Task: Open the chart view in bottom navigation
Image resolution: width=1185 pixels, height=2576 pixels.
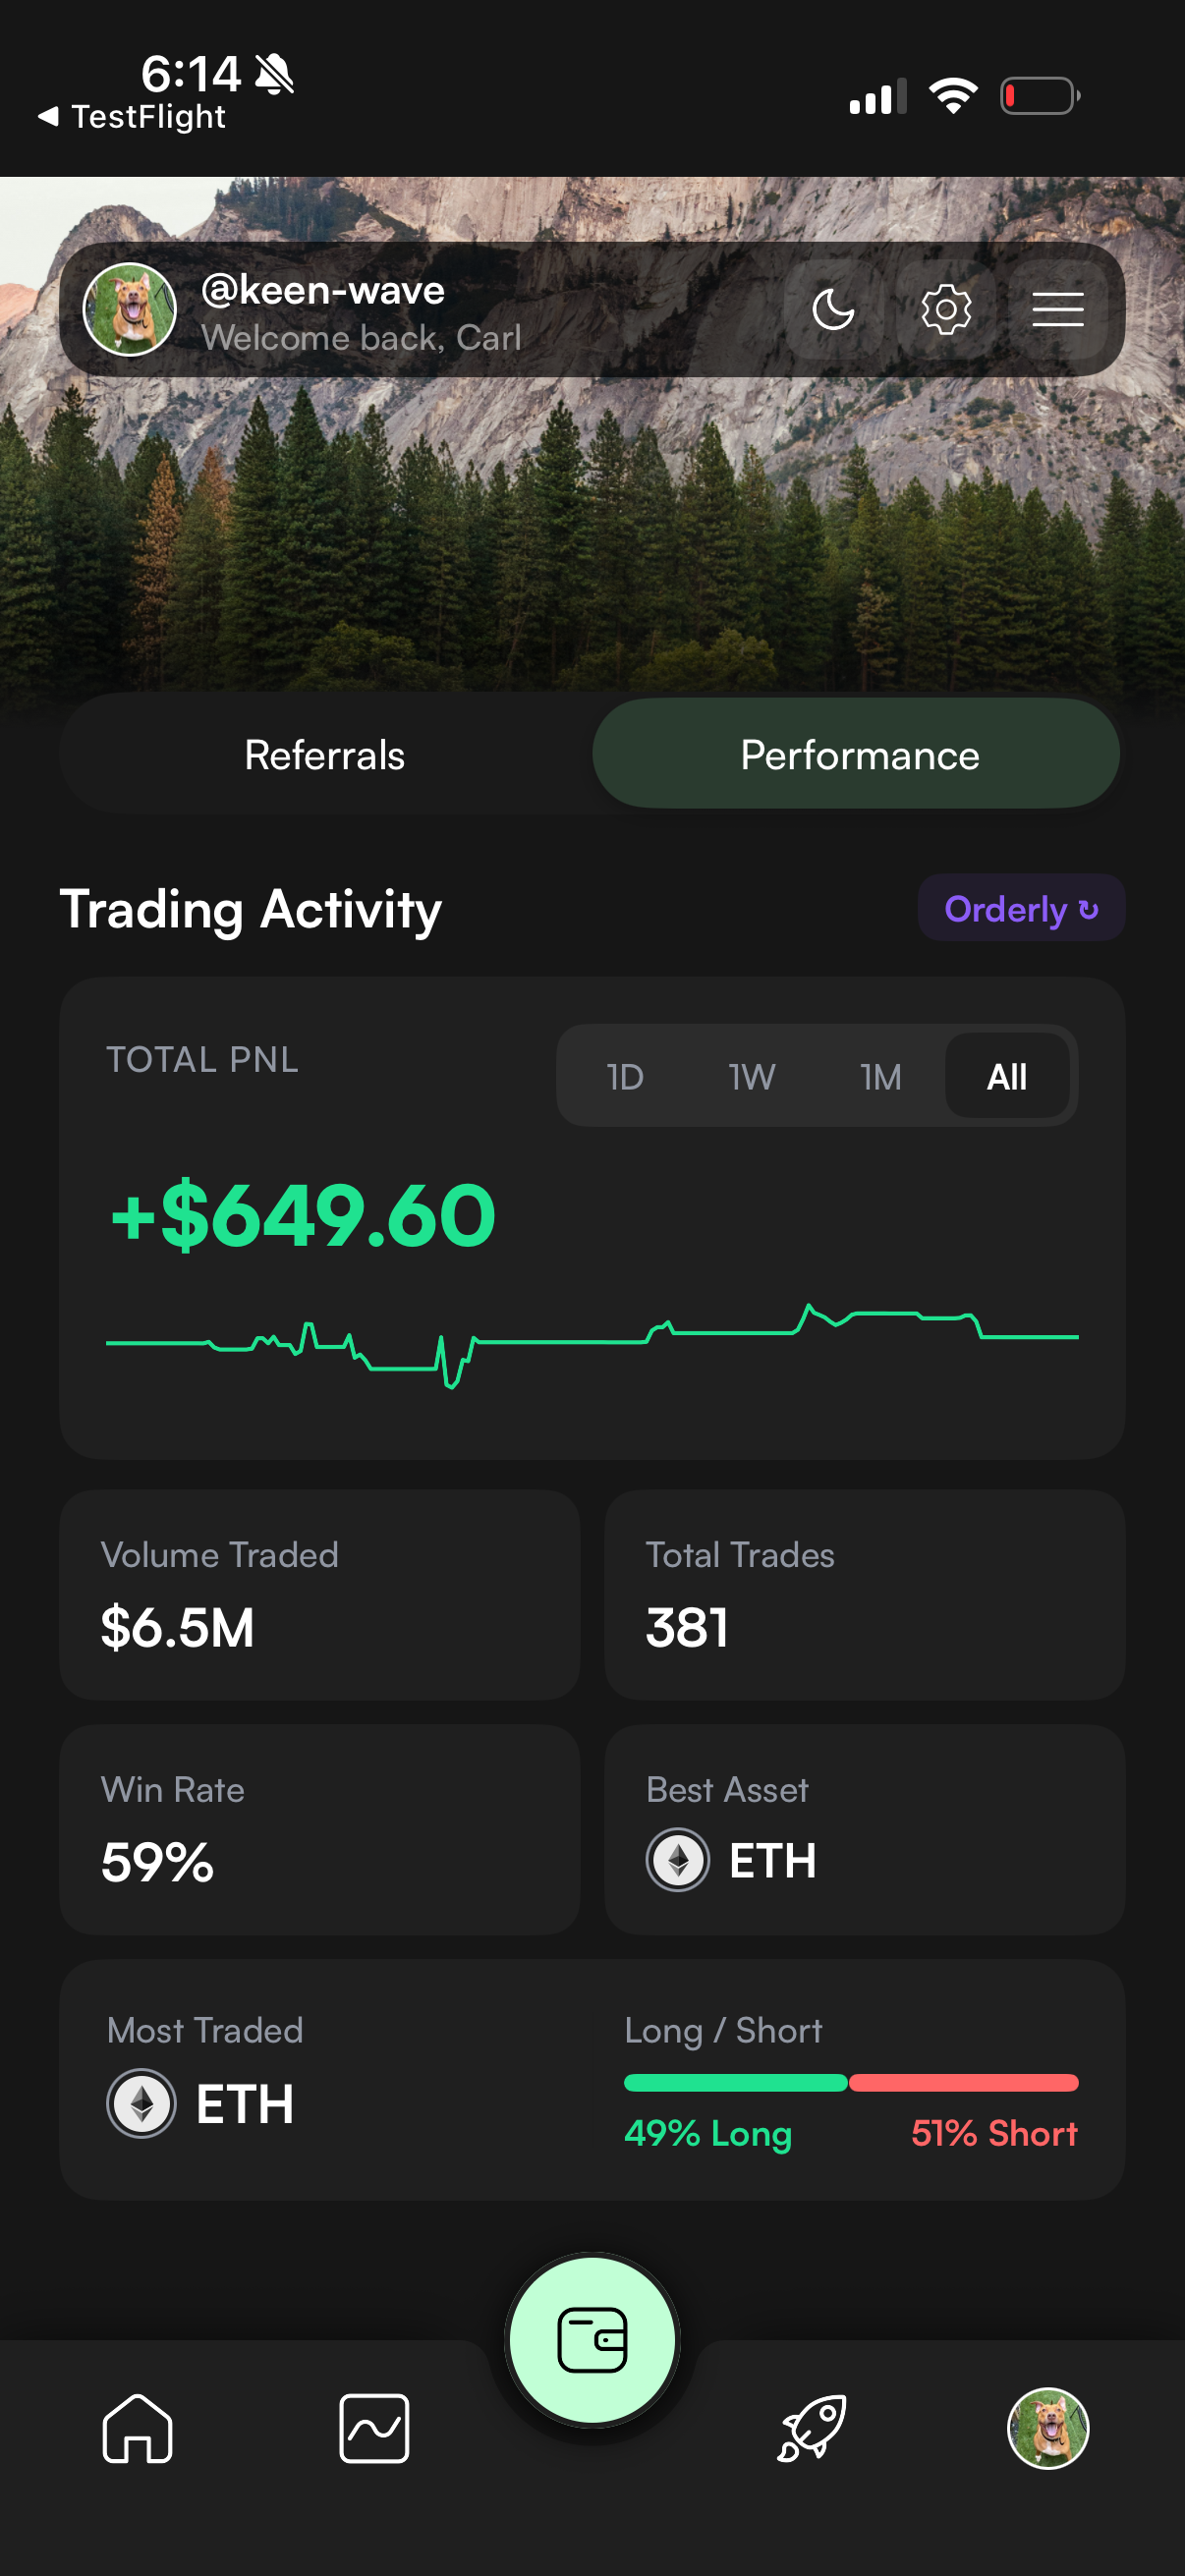Action: [x=374, y=2428]
